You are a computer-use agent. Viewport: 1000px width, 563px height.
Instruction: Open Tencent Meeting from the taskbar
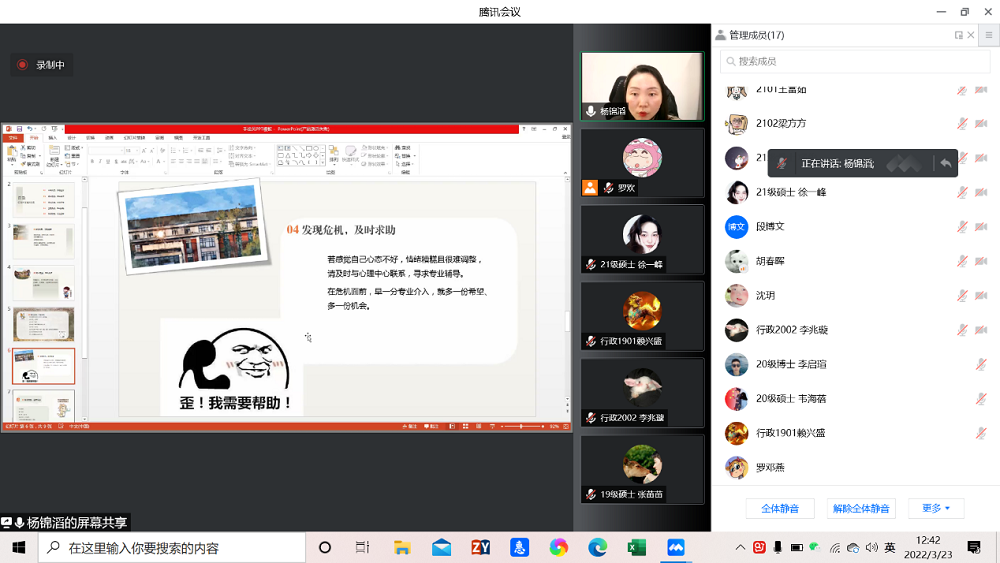point(676,548)
